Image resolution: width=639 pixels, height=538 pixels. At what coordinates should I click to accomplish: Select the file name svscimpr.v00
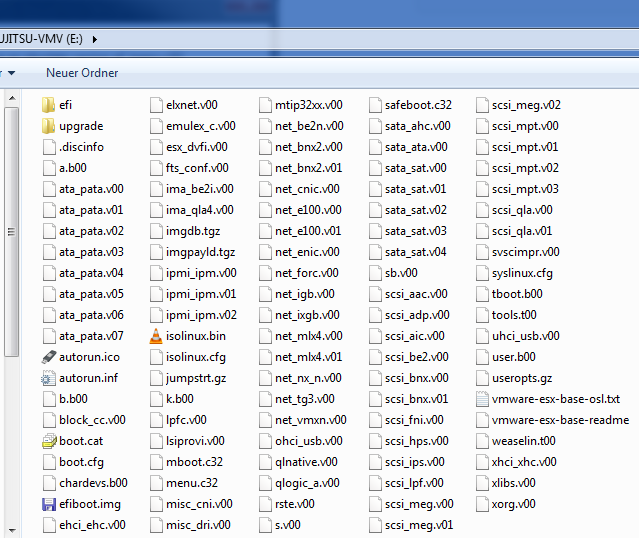[526, 252]
